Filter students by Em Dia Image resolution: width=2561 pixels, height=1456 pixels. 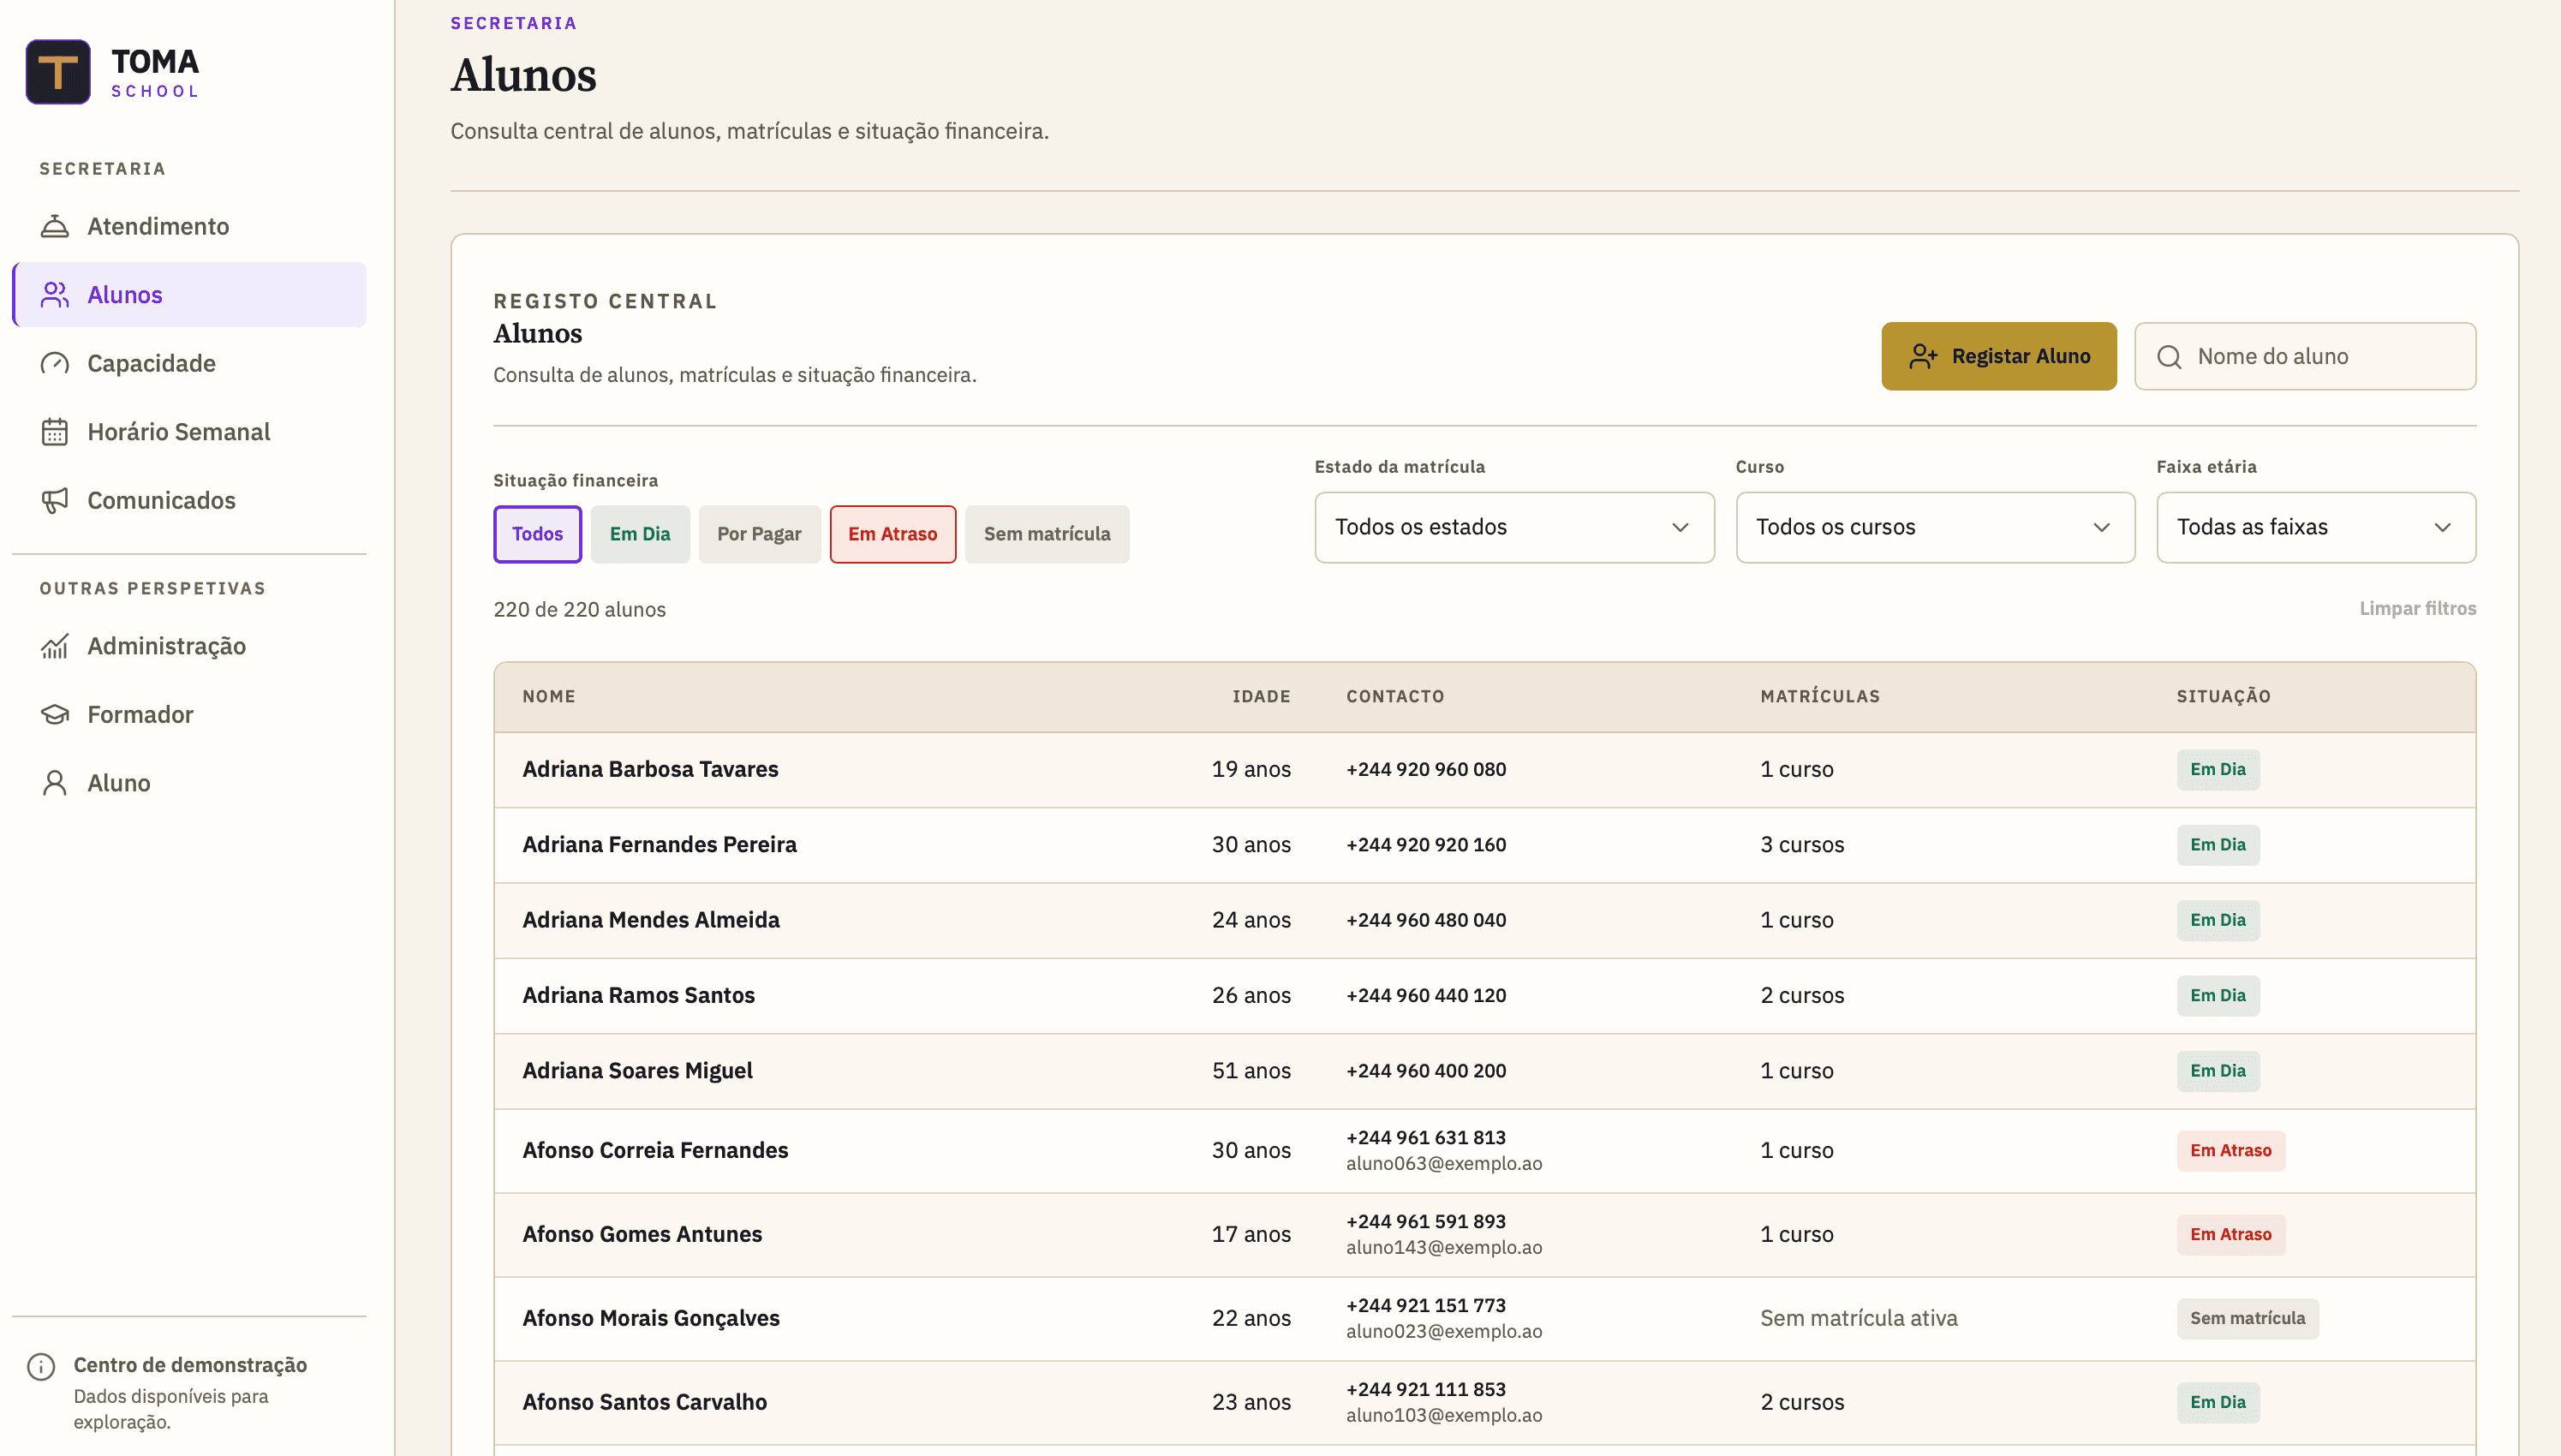(x=640, y=534)
